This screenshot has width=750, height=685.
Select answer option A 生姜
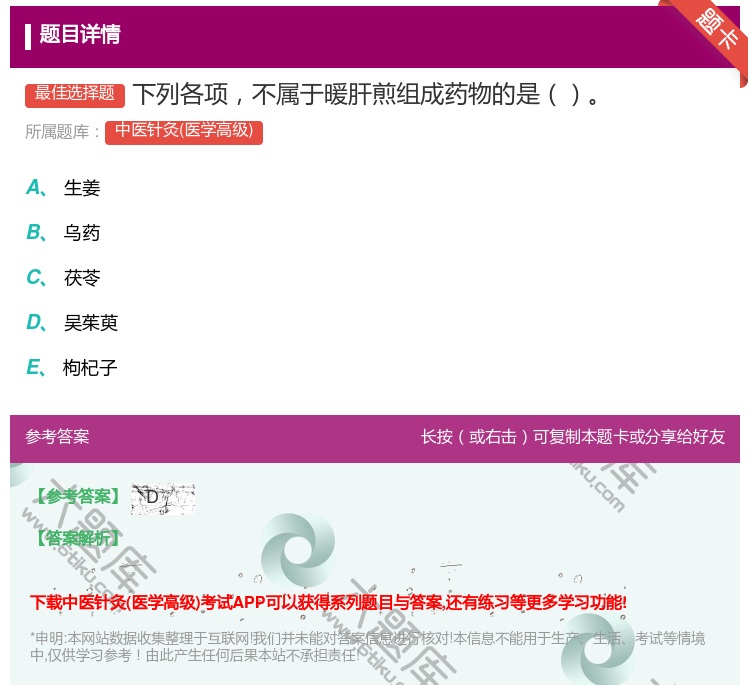63,188
